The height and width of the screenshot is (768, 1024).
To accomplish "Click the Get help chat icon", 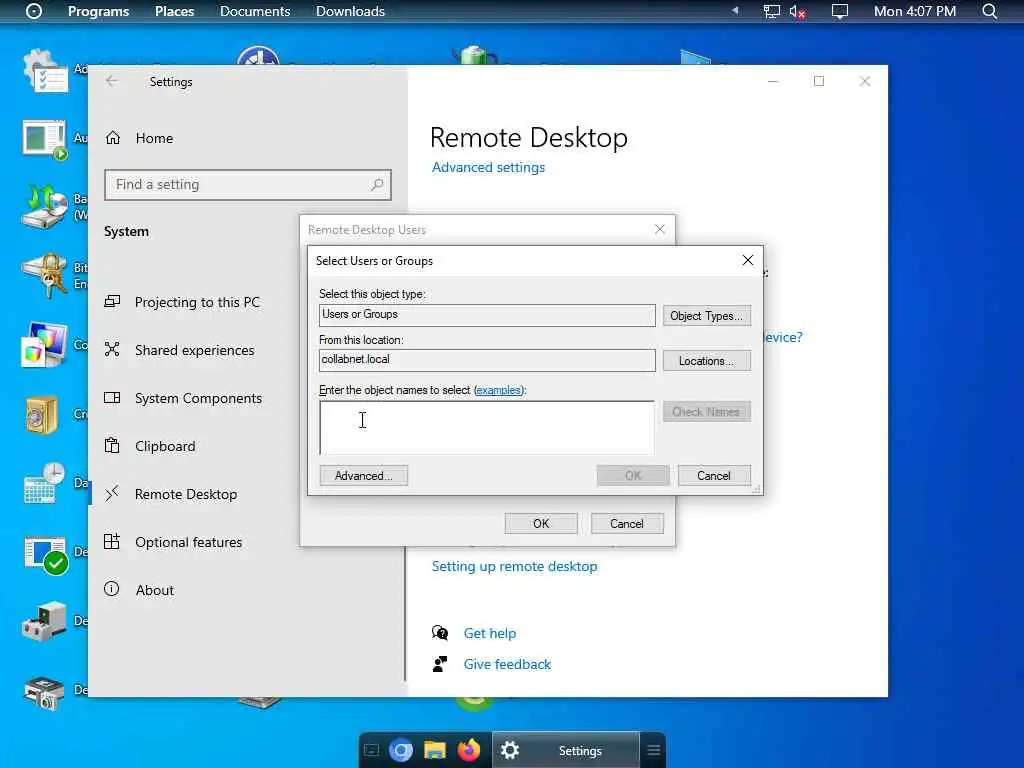I will [440, 633].
